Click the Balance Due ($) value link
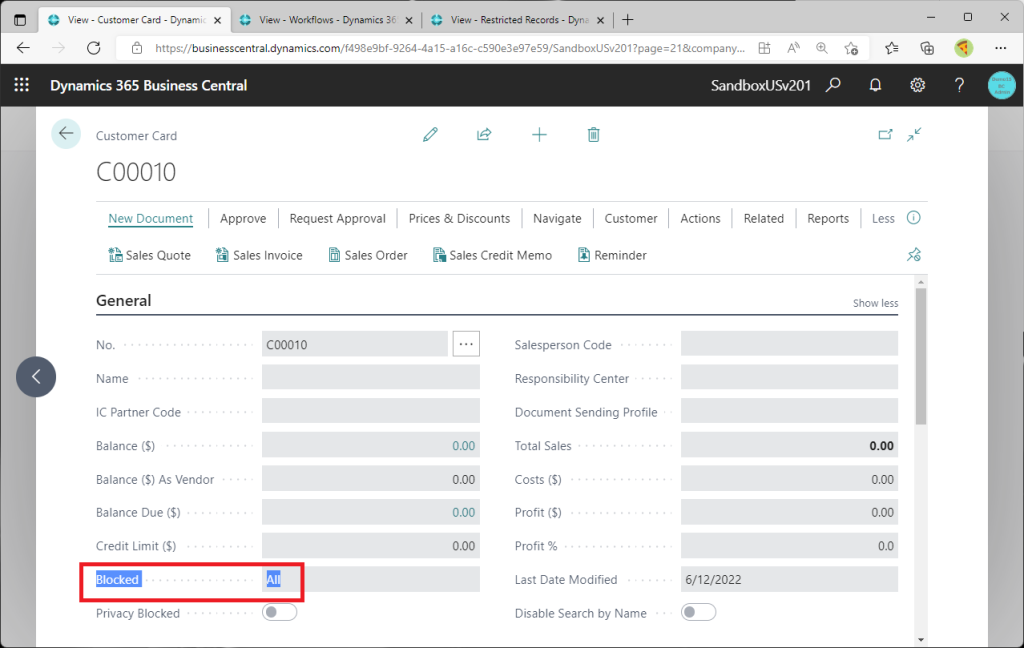The image size is (1024, 648). 464,512
